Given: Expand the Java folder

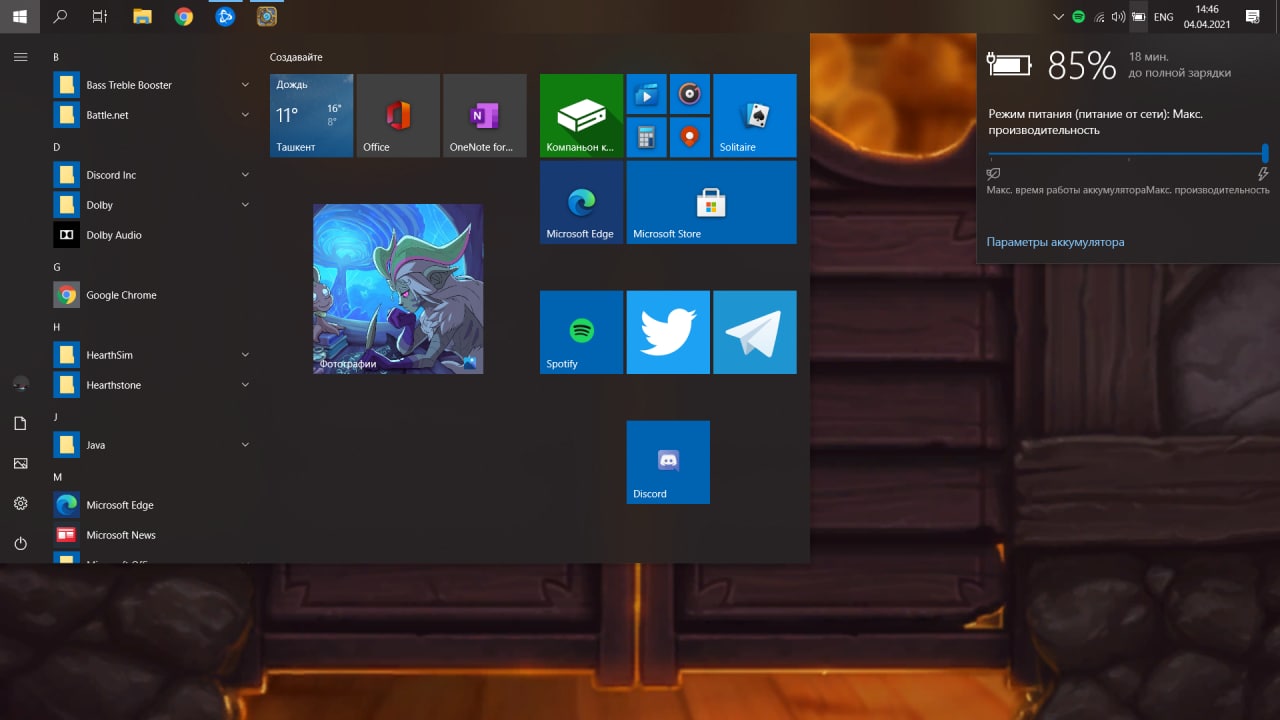Looking at the screenshot, I should click(153, 445).
